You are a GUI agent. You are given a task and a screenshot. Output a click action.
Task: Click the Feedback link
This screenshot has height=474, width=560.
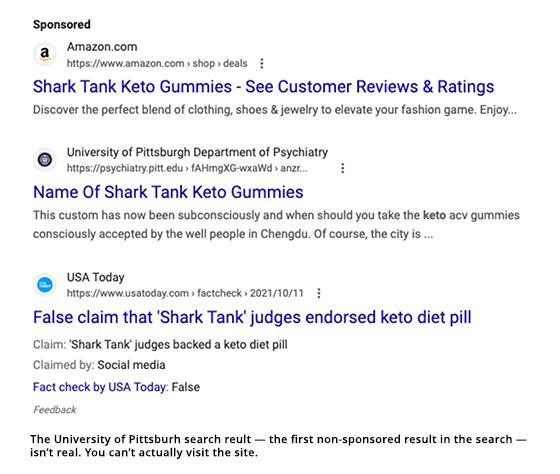point(55,410)
